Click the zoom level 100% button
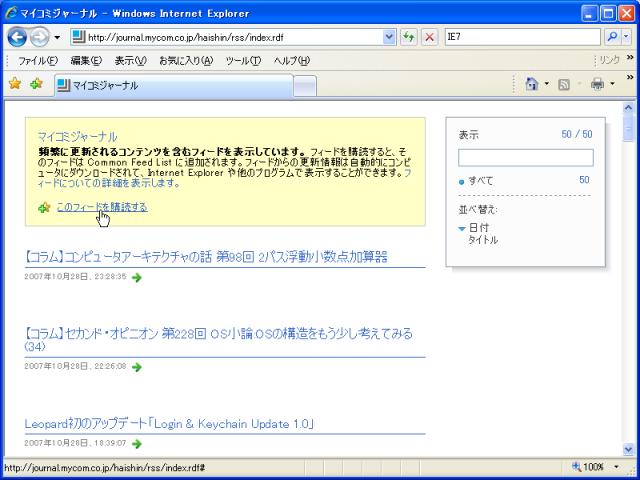This screenshot has height=480, width=640. pyautogui.click(x=588, y=467)
